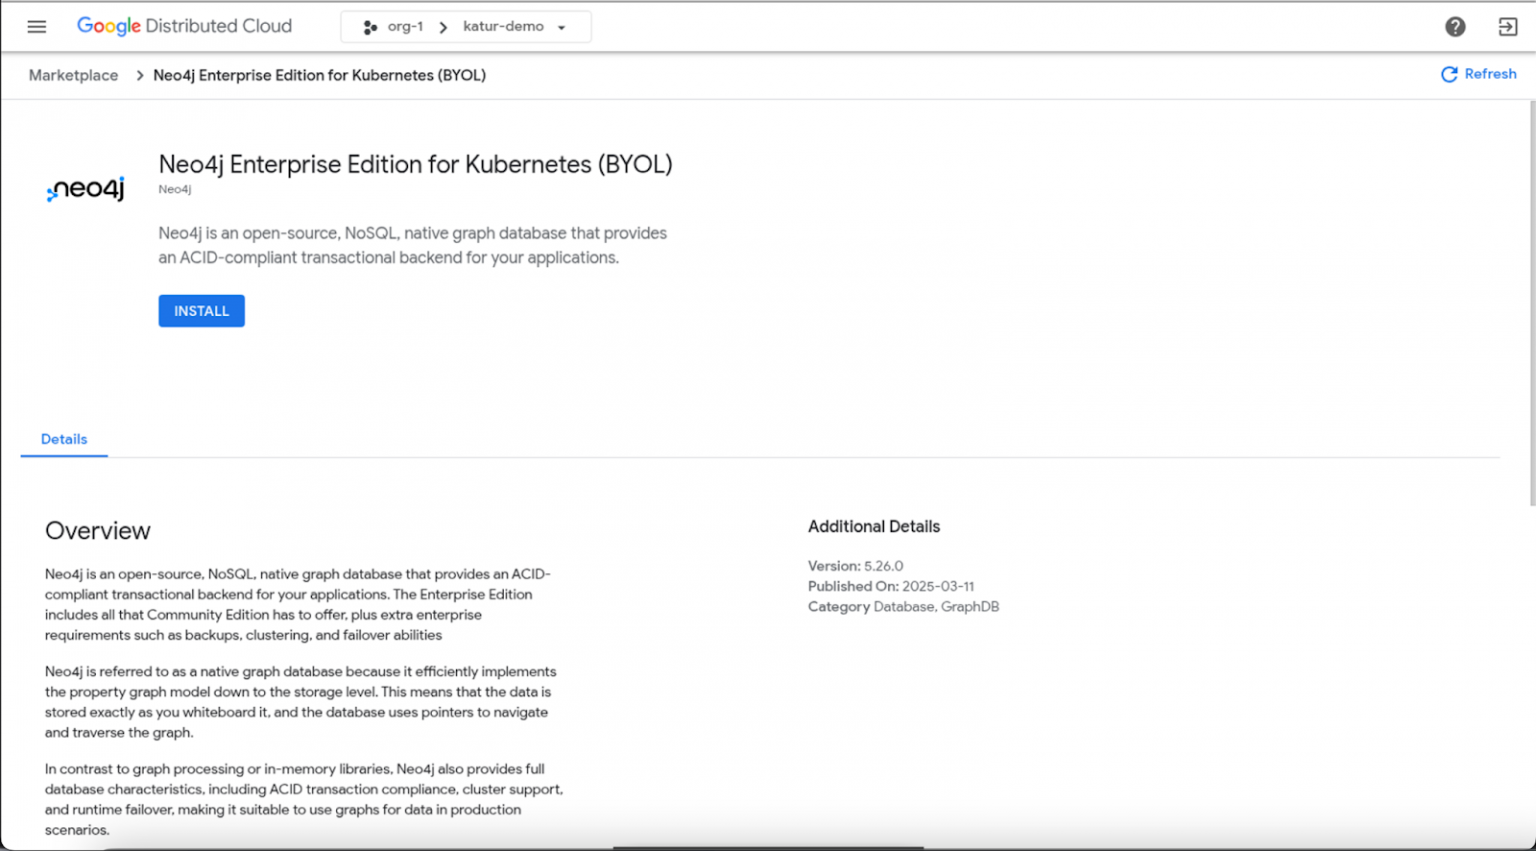Click the Refresh text label
This screenshot has height=851, width=1536.
coord(1490,74)
